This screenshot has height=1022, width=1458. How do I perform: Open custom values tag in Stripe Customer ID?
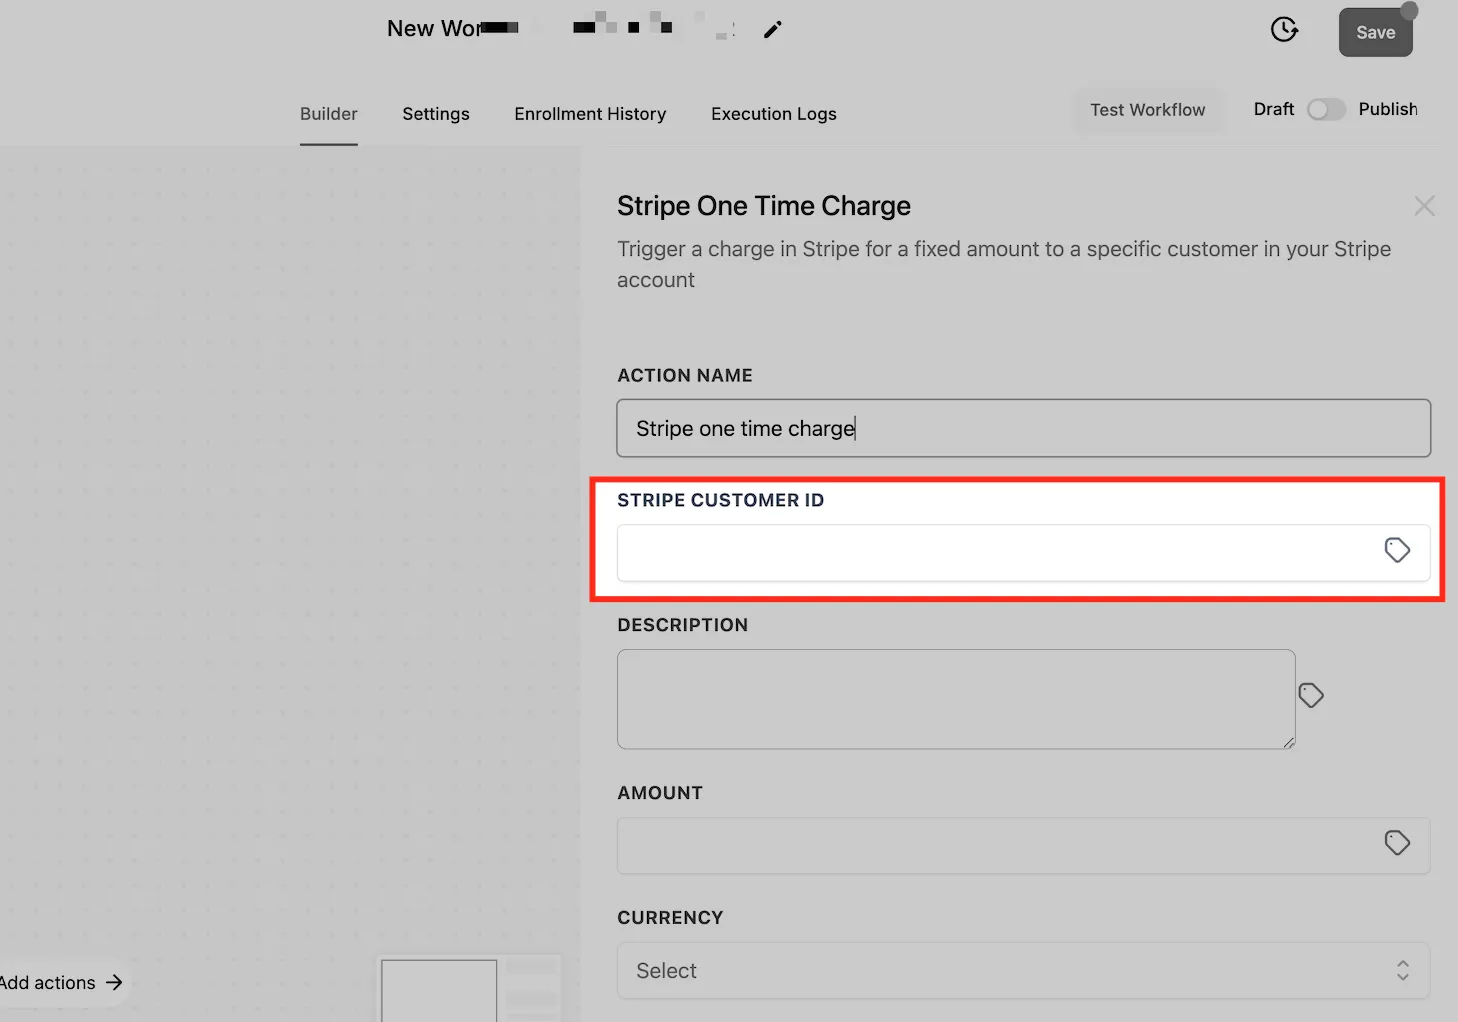[x=1397, y=550]
